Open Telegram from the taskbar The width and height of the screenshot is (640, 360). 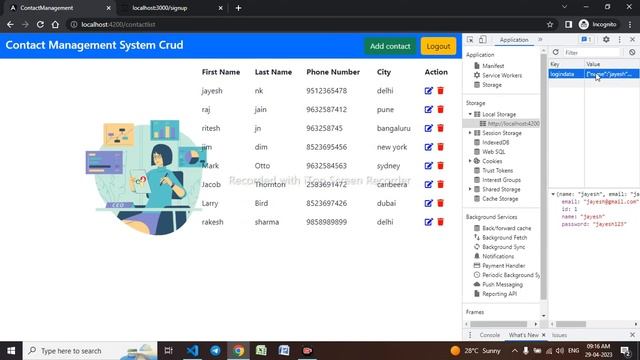tap(215, 351)
